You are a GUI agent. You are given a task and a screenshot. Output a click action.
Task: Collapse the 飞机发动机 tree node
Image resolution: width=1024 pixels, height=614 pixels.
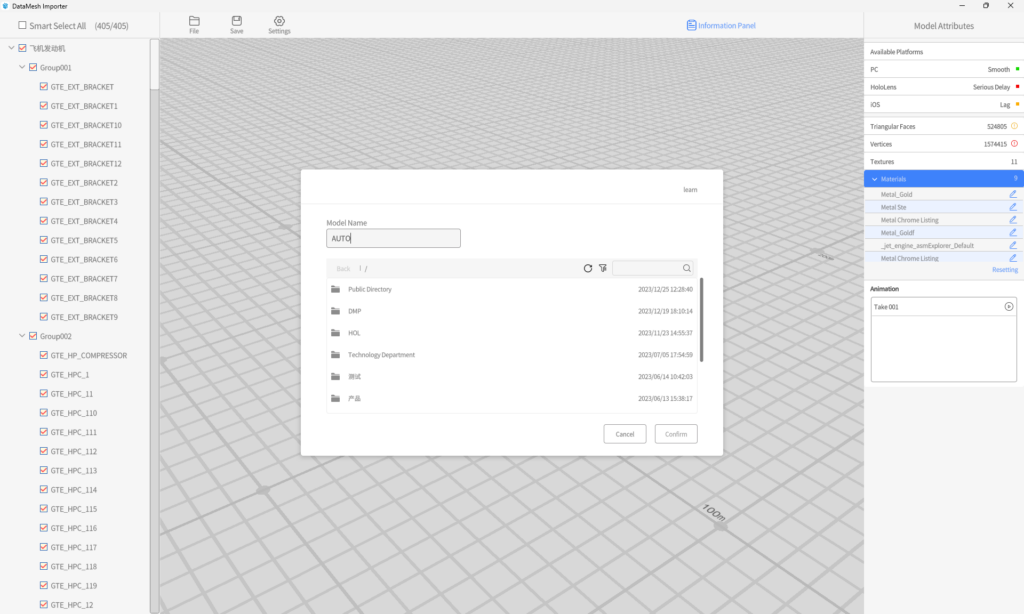(x=11, y=48)
